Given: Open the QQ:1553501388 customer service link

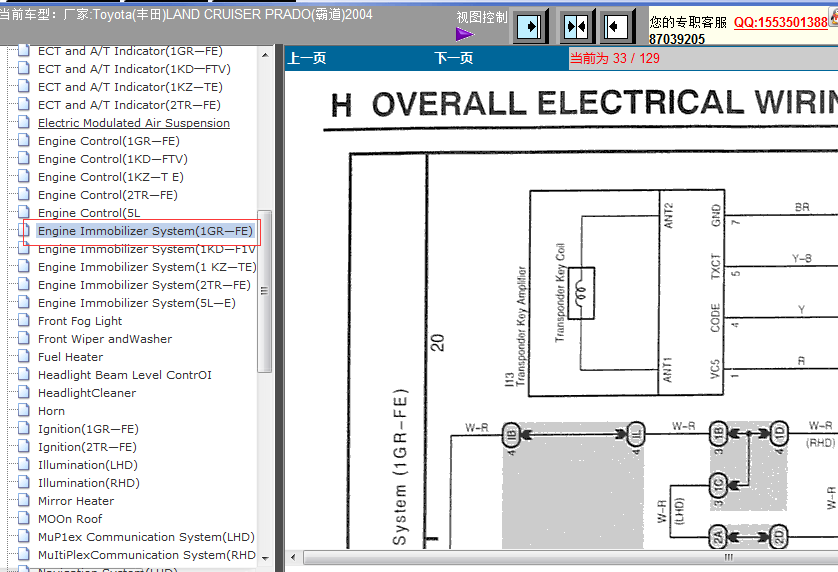Looking at the screenshot, I should 780,22.
